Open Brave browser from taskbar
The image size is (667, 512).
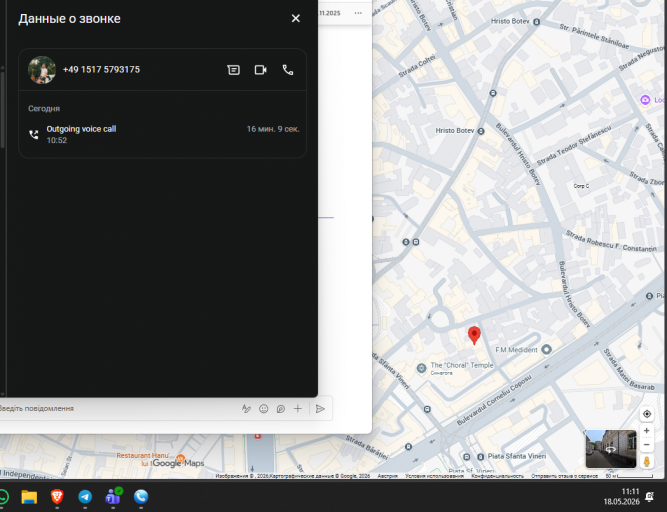(x=57, y=497)
